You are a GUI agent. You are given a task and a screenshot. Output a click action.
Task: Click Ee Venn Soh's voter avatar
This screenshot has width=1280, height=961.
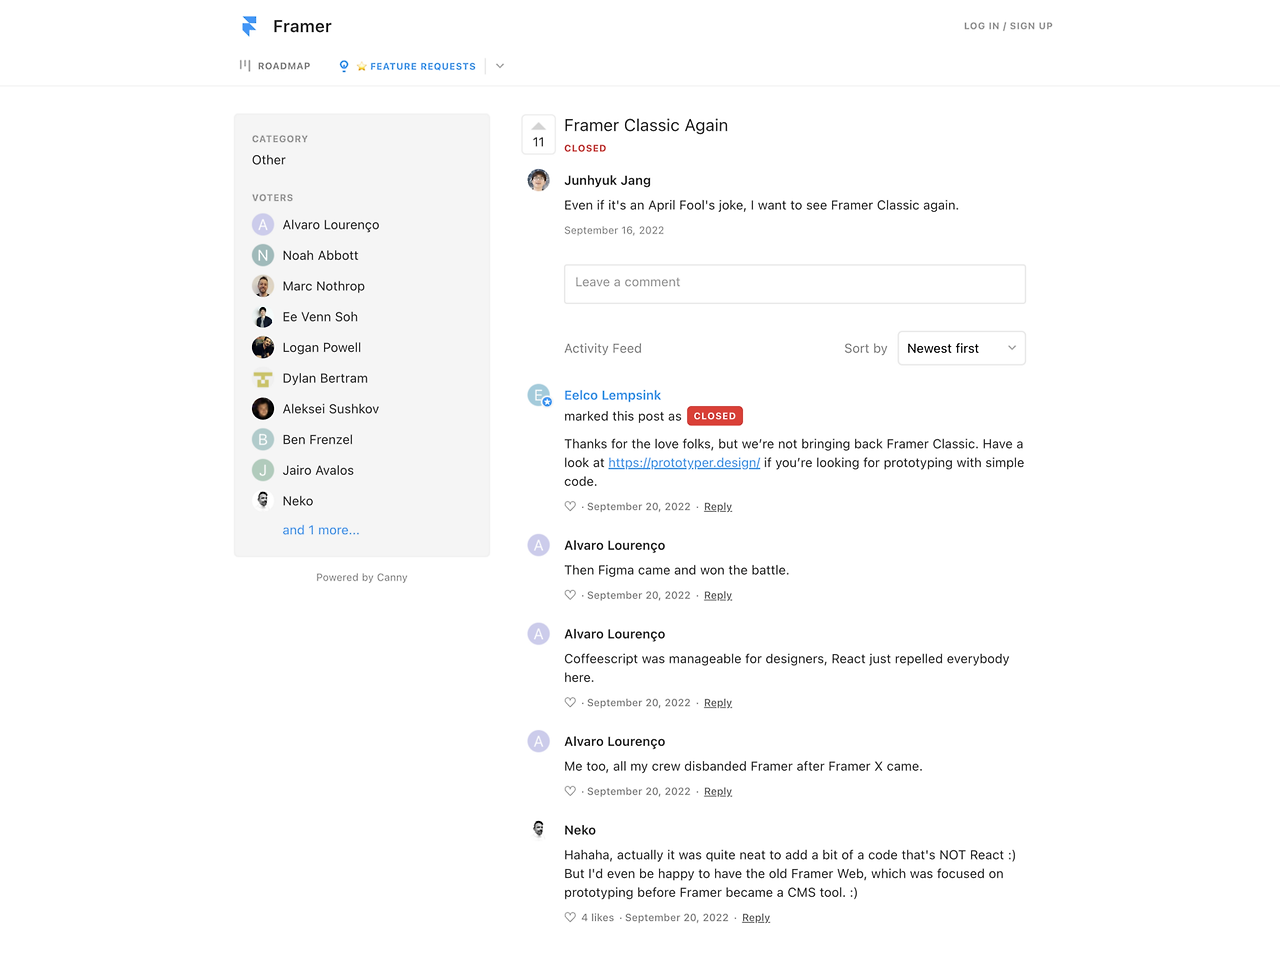263,317
